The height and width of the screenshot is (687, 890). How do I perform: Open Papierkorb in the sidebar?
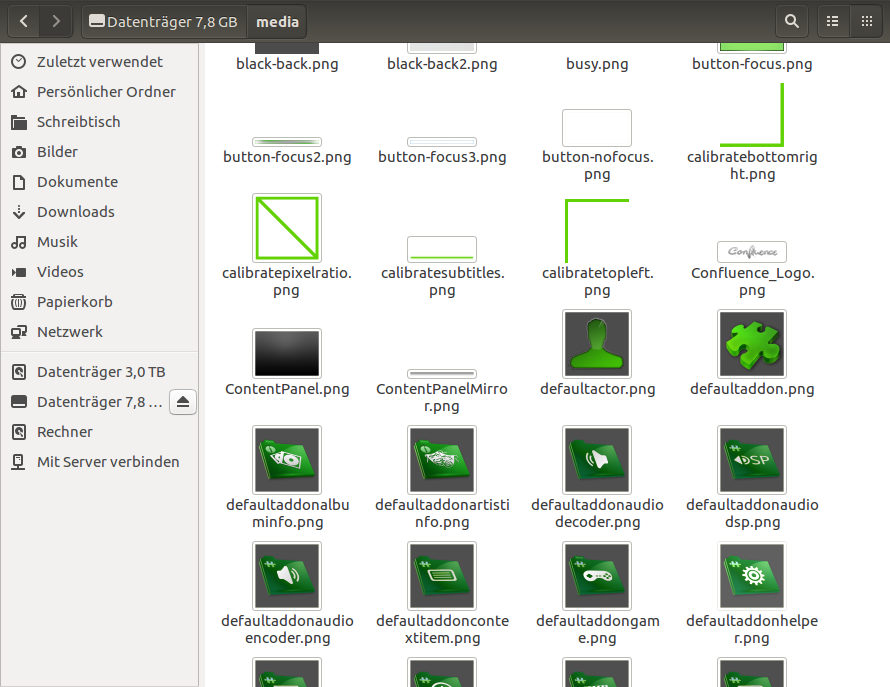tap(99, 303)
